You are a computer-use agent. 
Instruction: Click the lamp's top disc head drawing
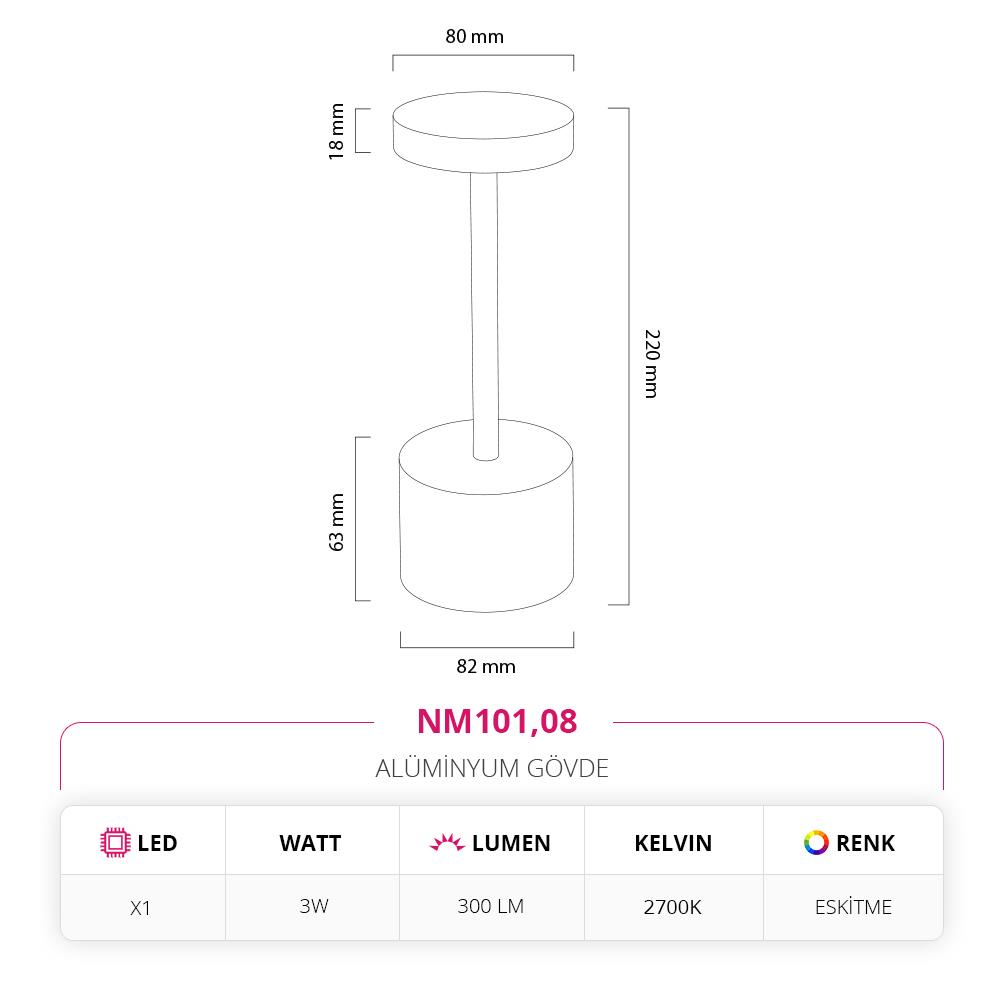[483, 132]
